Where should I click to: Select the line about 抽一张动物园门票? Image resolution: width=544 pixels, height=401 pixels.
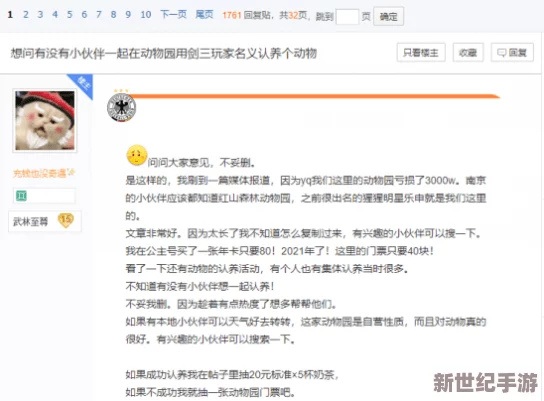(x=211, y=392)
